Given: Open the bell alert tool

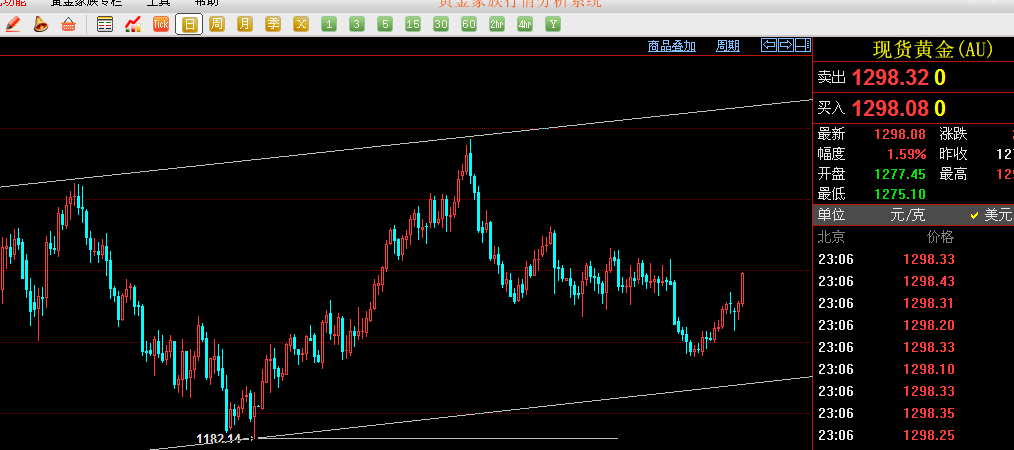Looking at the screenshot, I should (41, 25).
